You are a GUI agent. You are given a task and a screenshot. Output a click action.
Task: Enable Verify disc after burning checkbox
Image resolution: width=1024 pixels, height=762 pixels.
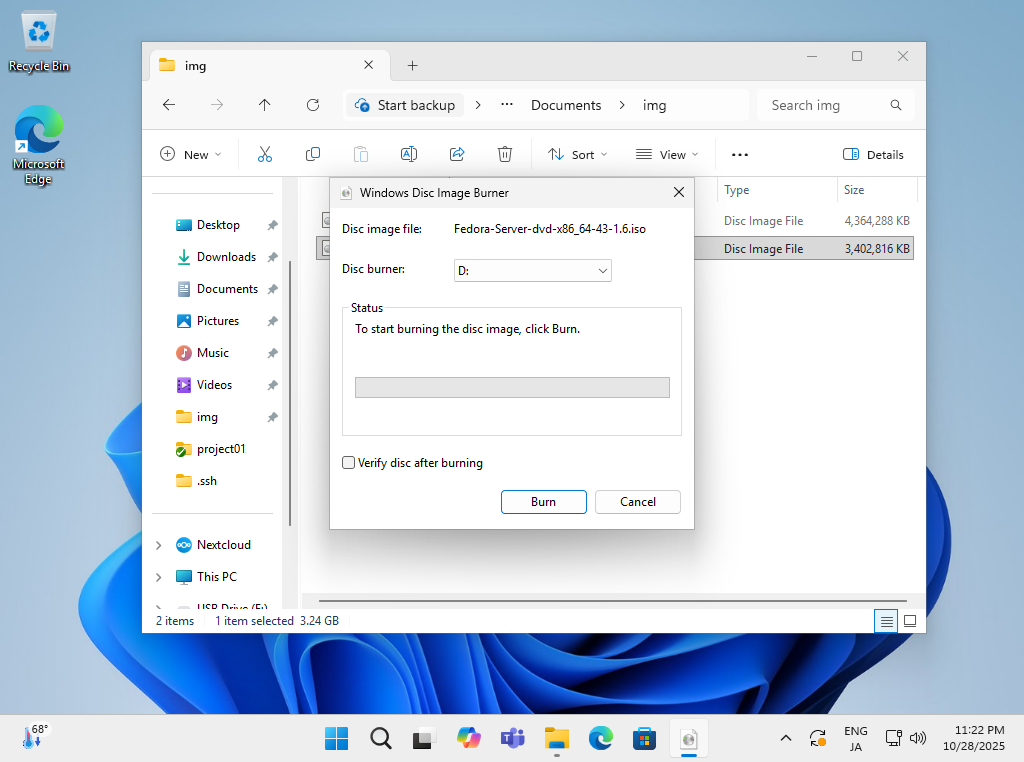pyautogui.click(x=349, y=463)
